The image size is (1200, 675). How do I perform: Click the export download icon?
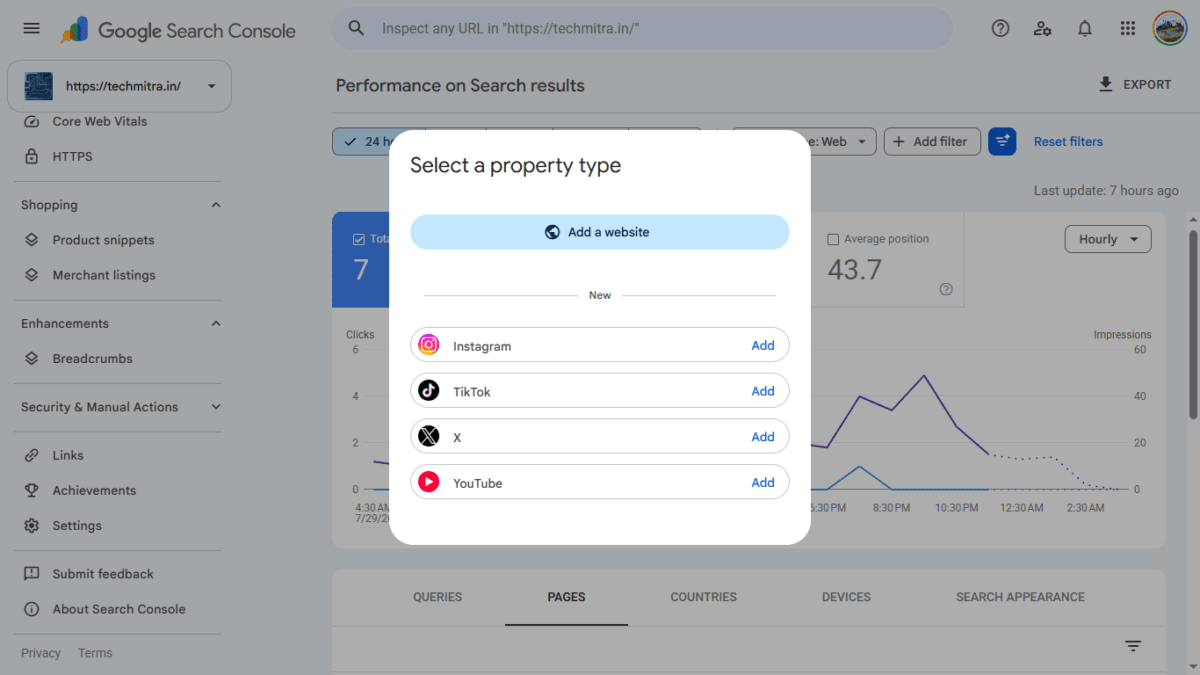pyautogui.click(x=1106, y=84)
